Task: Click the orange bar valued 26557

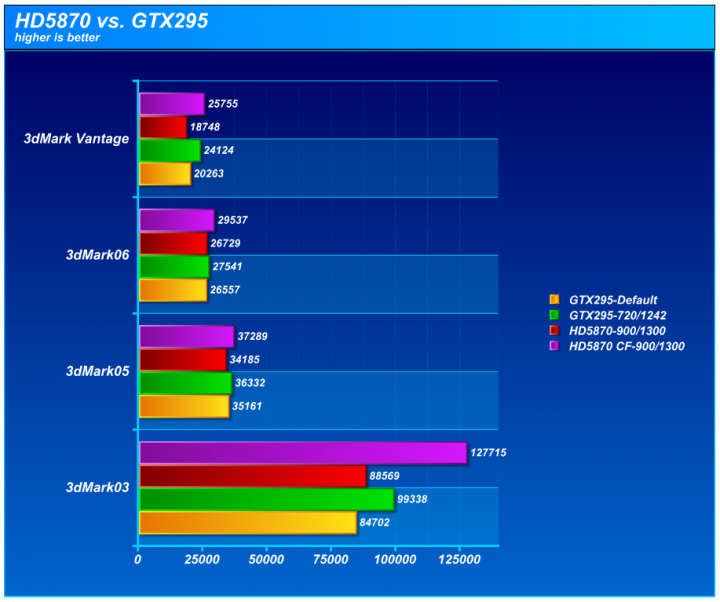Action: pyautogui.click(x=173, y=290)
